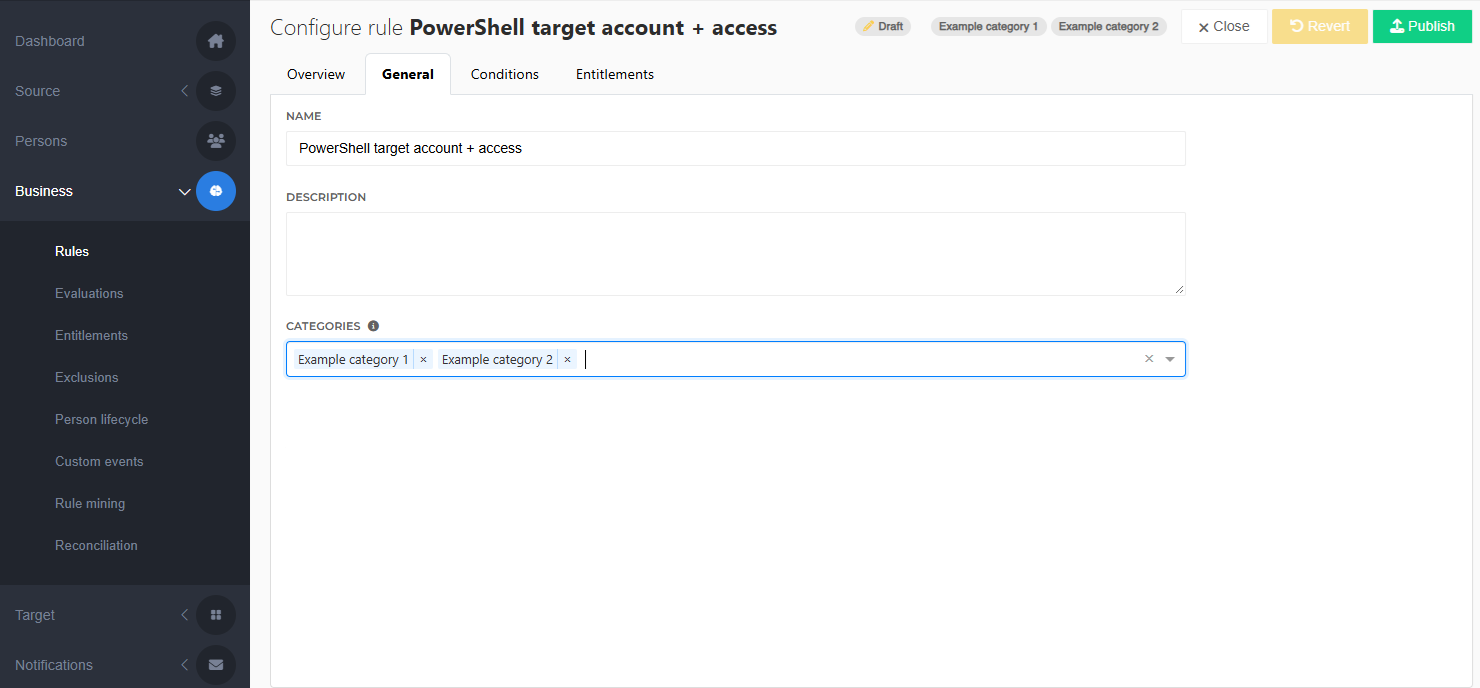Click the Business round blue icon
The width and height of the screenshot is (1480, 688).
216,191
